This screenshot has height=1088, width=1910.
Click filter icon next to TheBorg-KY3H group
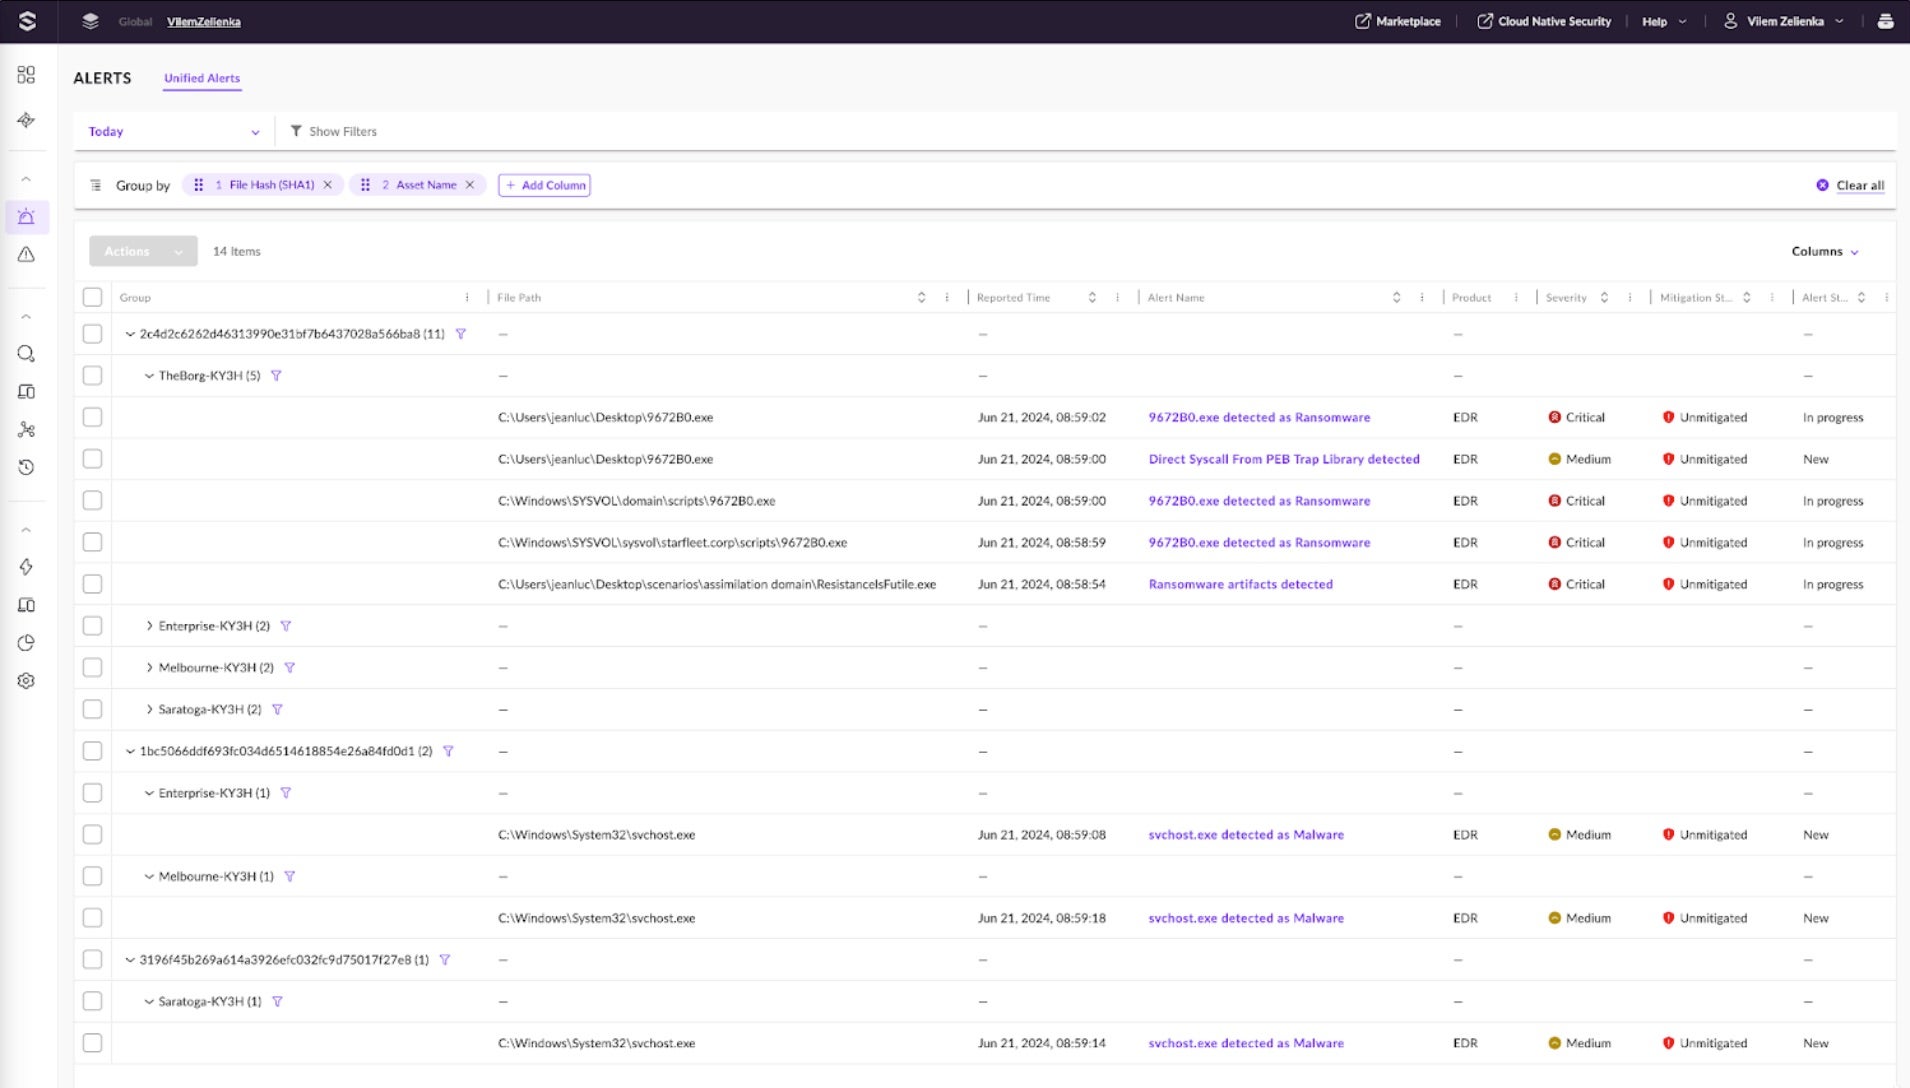point(276,376)
